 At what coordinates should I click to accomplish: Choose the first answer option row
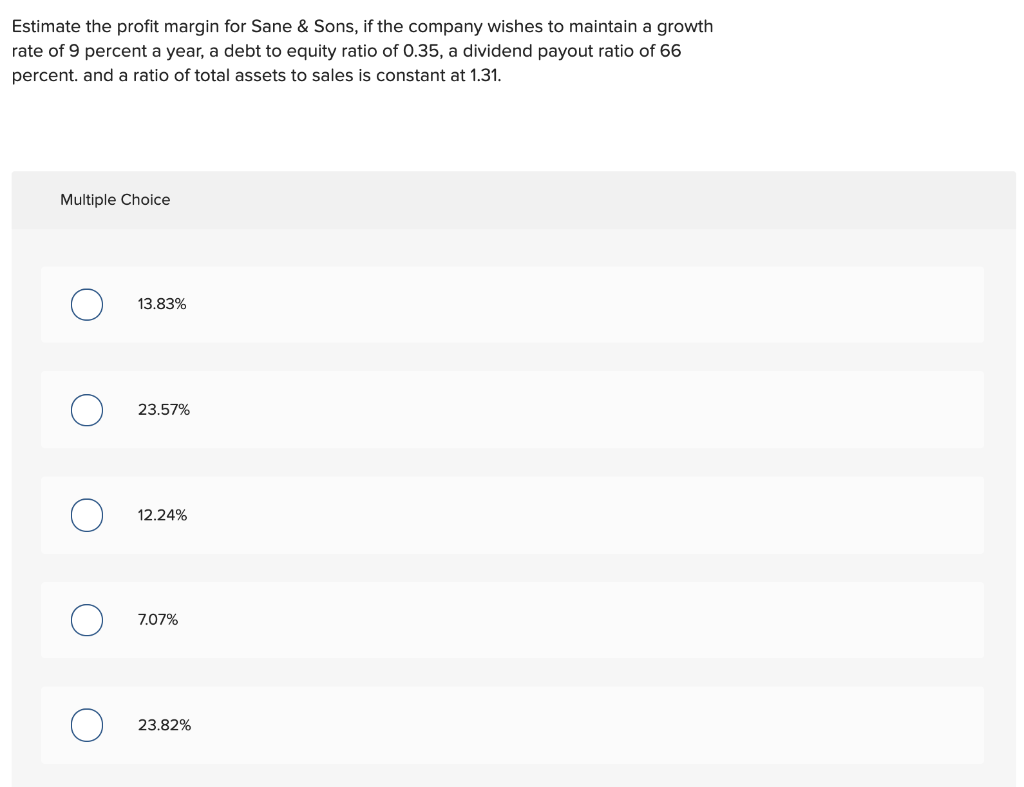[512, 304]
